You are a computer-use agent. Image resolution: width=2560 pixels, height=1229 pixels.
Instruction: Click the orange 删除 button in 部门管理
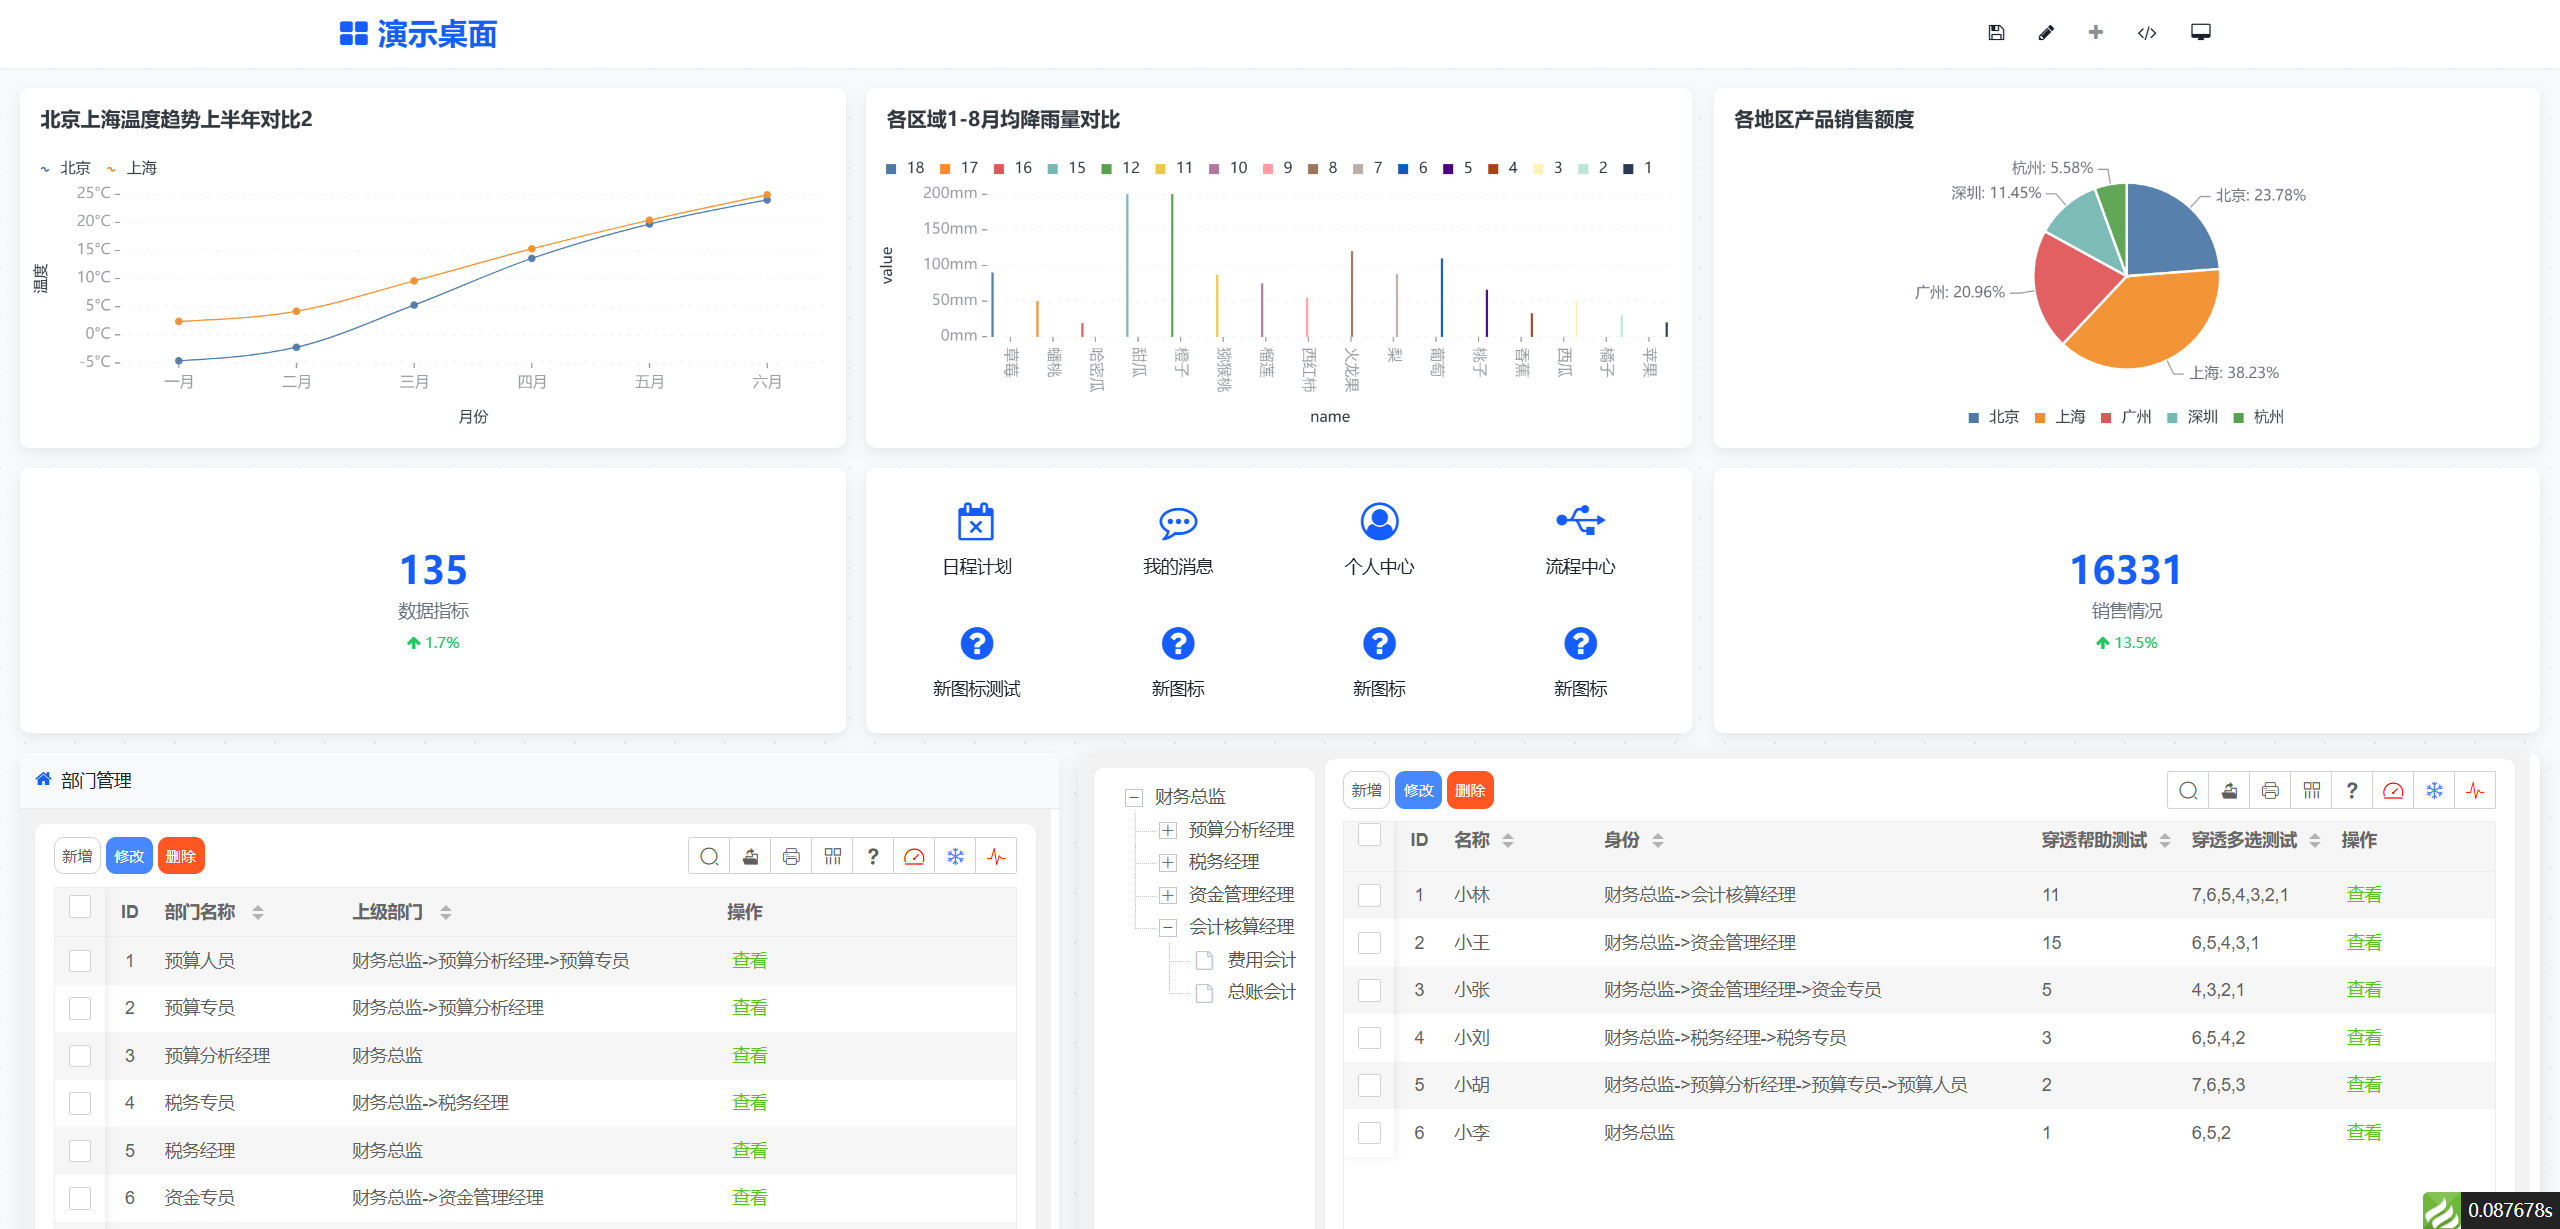click(x=181, y=856)
